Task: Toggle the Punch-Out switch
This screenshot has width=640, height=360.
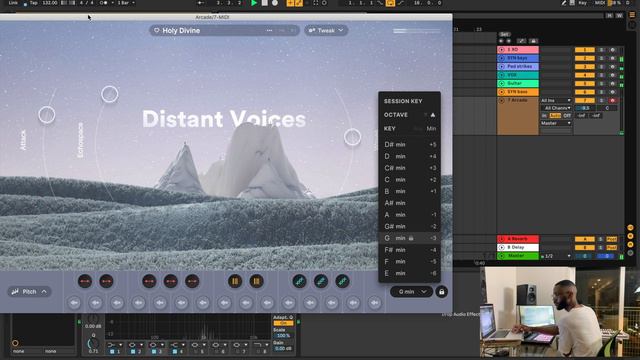Action: (400, 3)
